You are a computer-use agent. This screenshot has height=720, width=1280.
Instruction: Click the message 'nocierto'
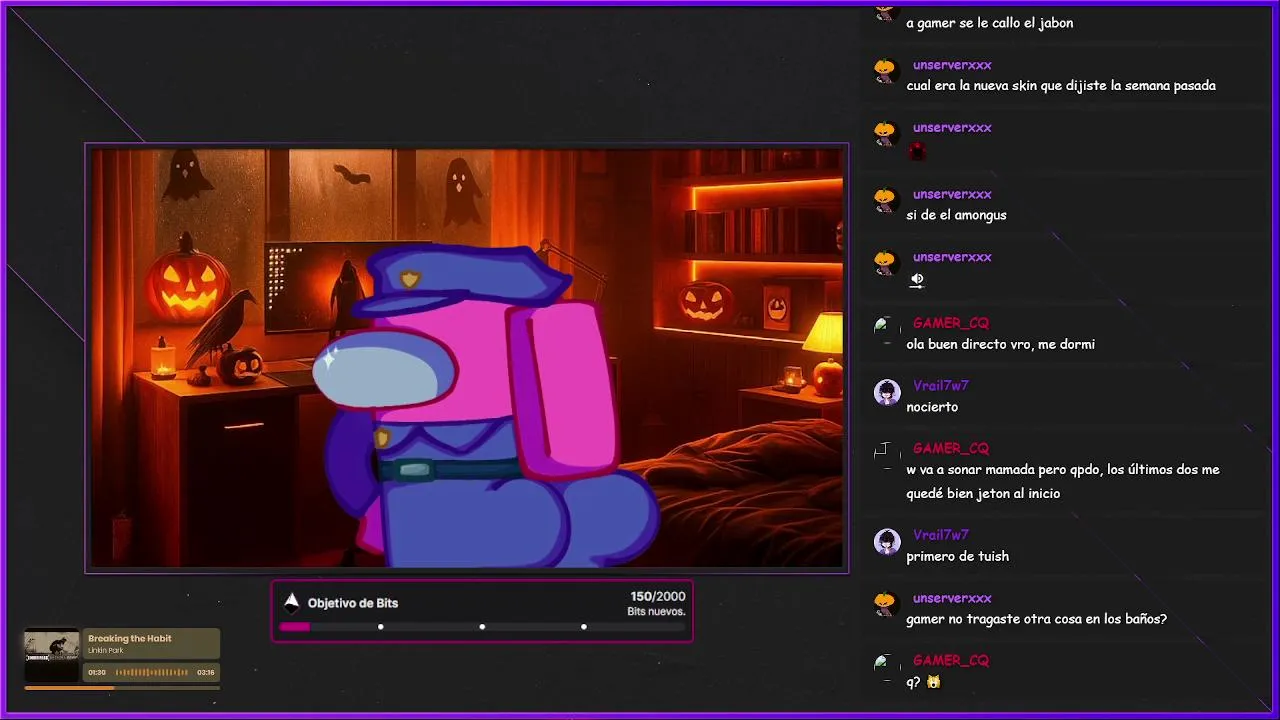(932, 407)
